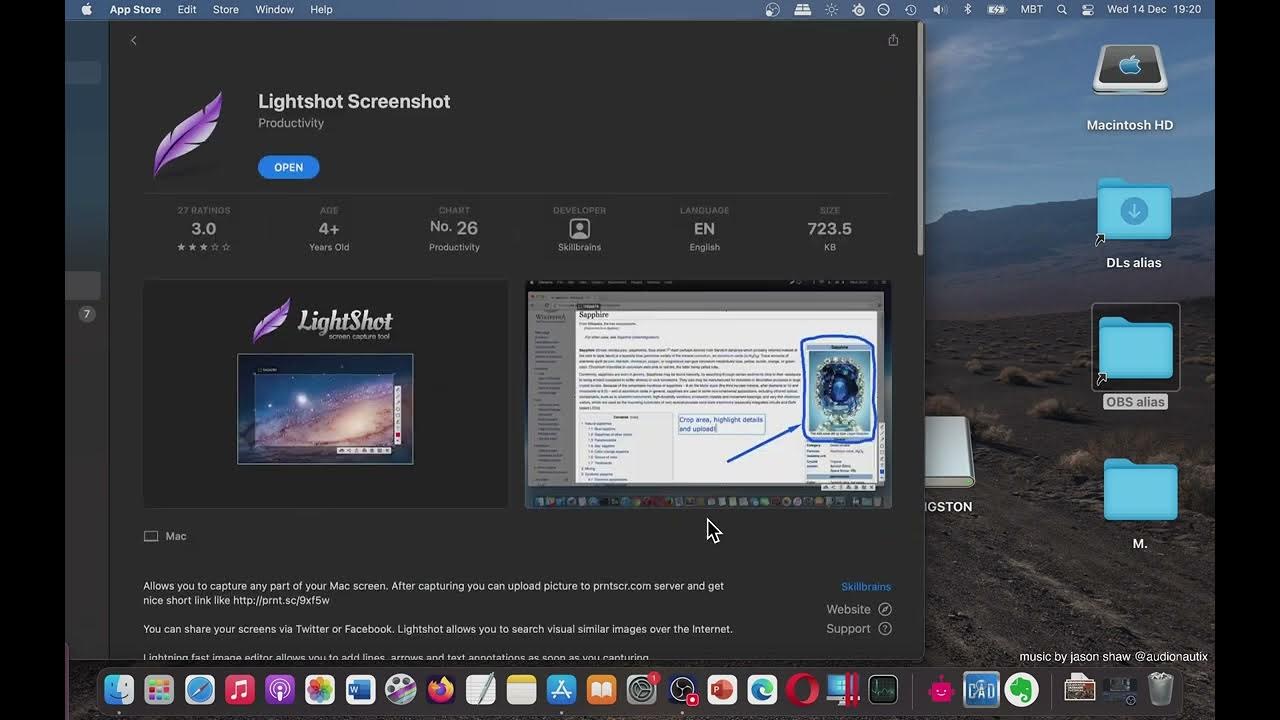Open the Sapphire Wikipedia preview screenshot

click(x=708, y=394)
